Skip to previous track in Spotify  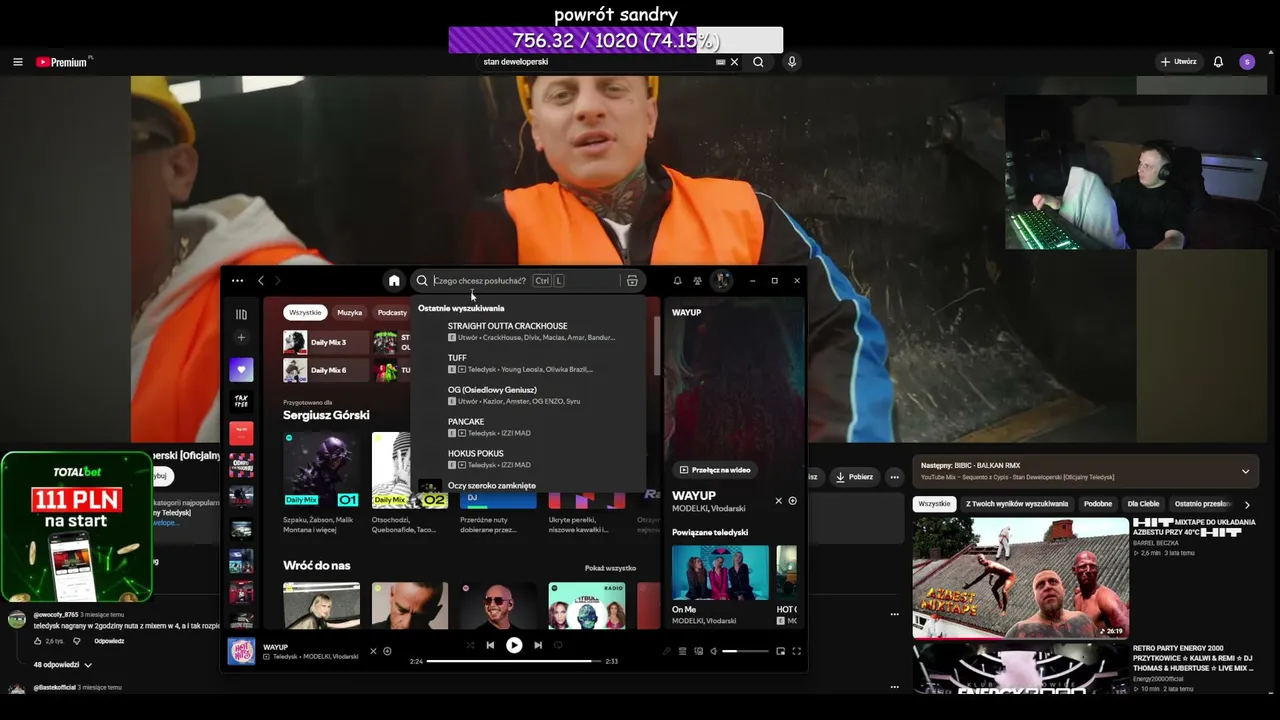tap(490, 645)
